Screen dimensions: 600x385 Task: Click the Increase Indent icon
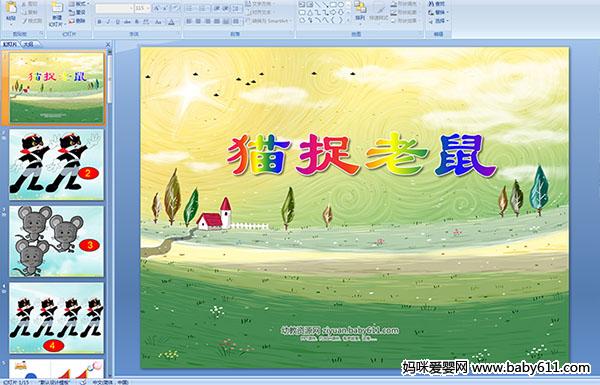225,8
